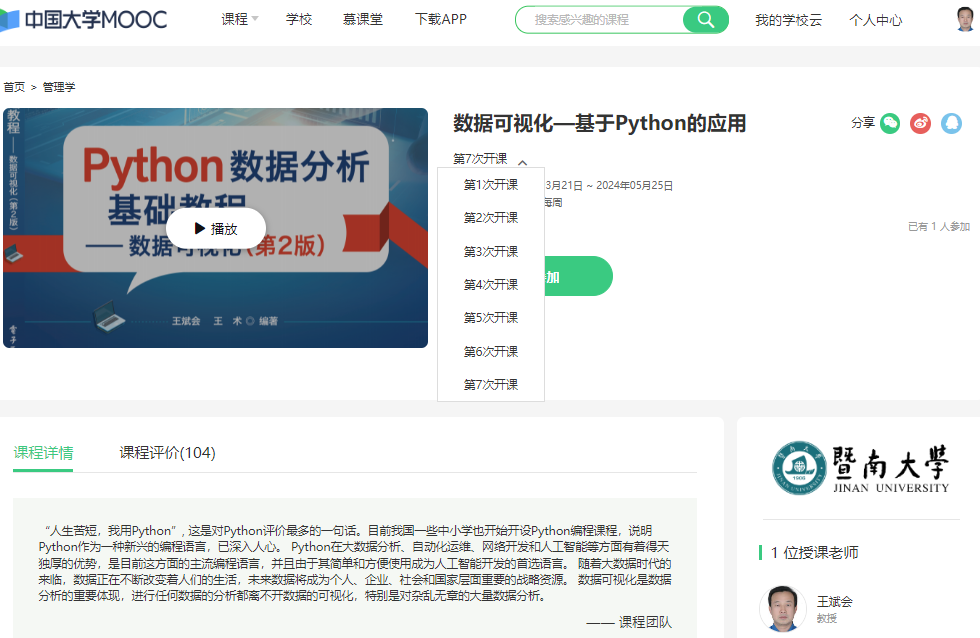Click teacher 王斌会 avatar photo

[783, 609]
